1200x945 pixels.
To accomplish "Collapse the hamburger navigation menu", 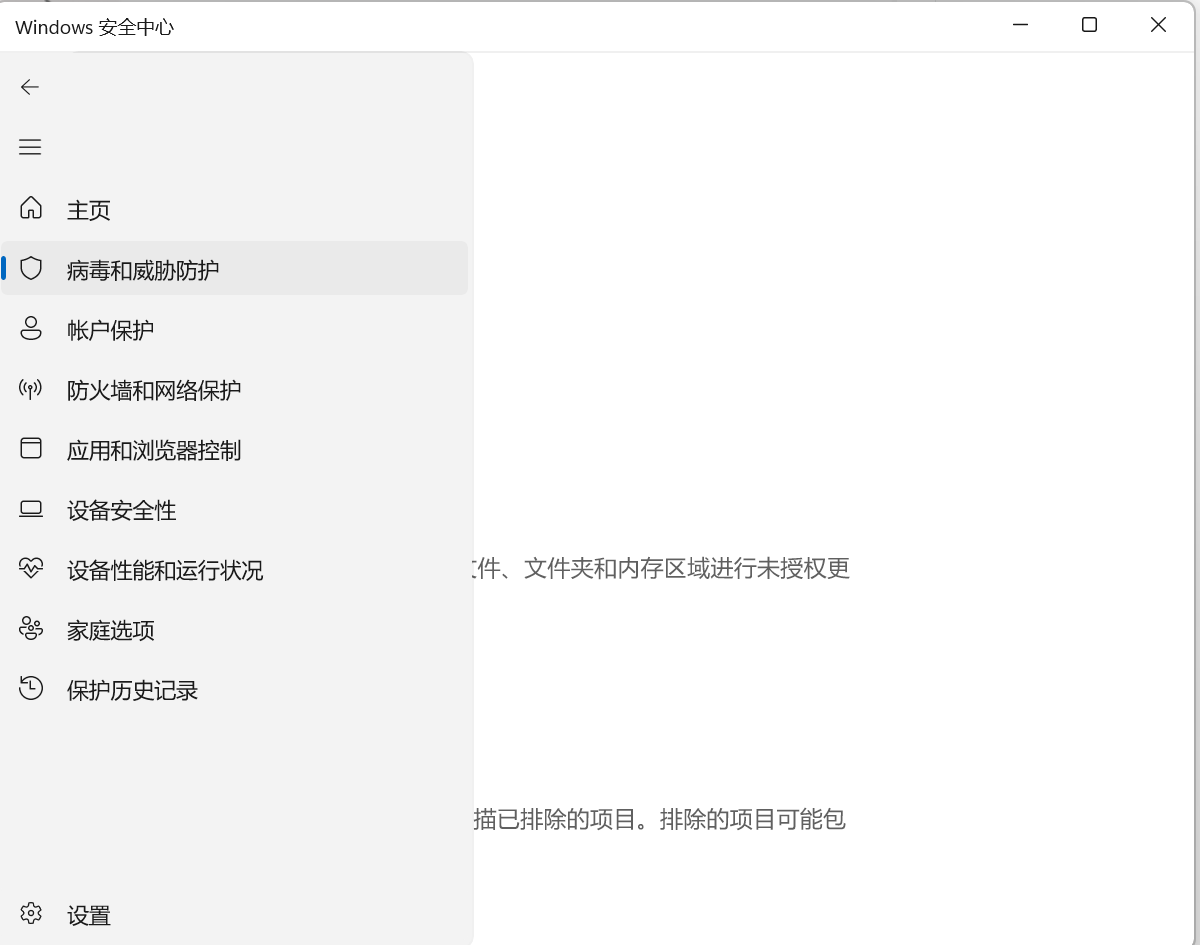I will 30,147.
